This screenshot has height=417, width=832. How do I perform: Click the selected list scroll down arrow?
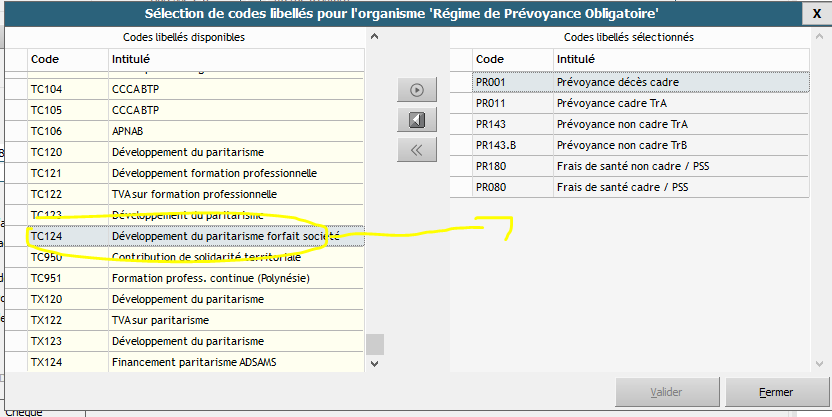point(820,364)
